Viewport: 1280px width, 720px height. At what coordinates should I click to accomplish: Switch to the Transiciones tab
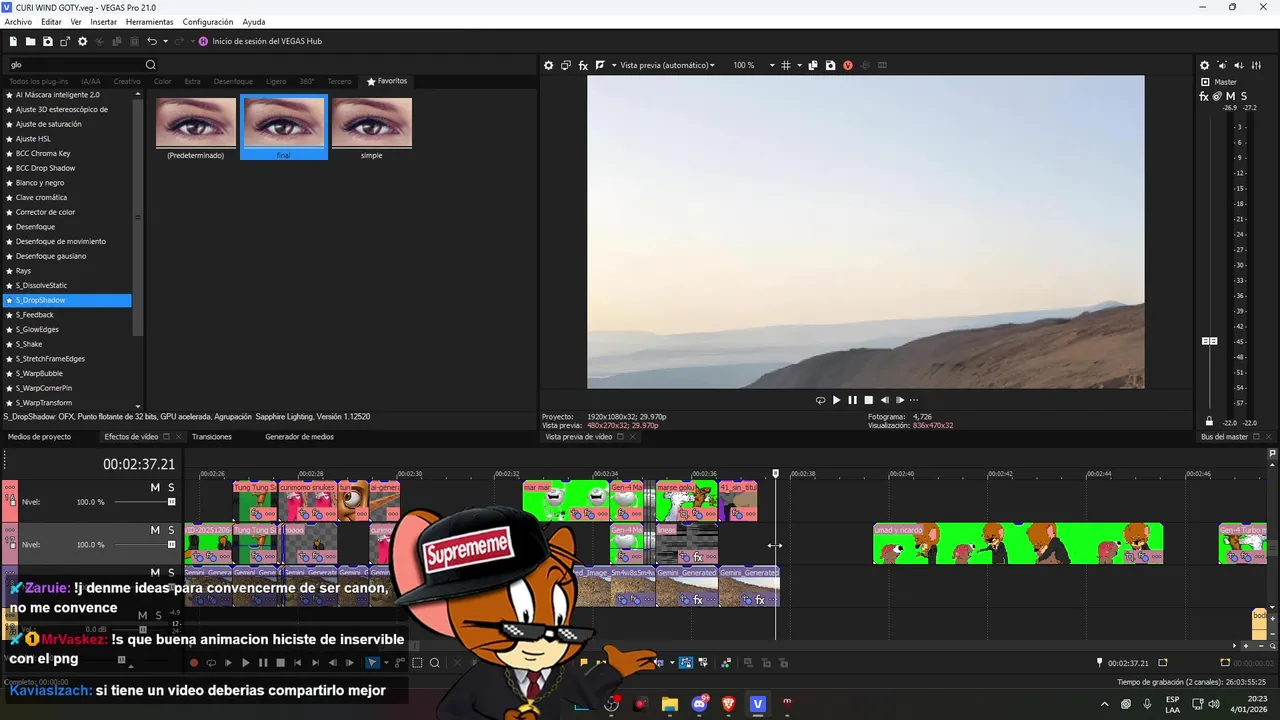[x=212, y=437]
